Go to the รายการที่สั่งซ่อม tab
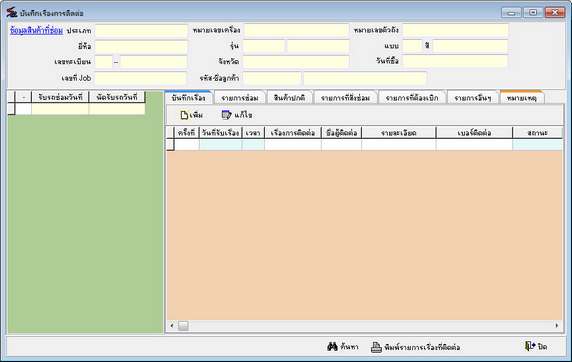Image resolution: width=572 pixels, height=362 pixels. [x=345, y=98]
